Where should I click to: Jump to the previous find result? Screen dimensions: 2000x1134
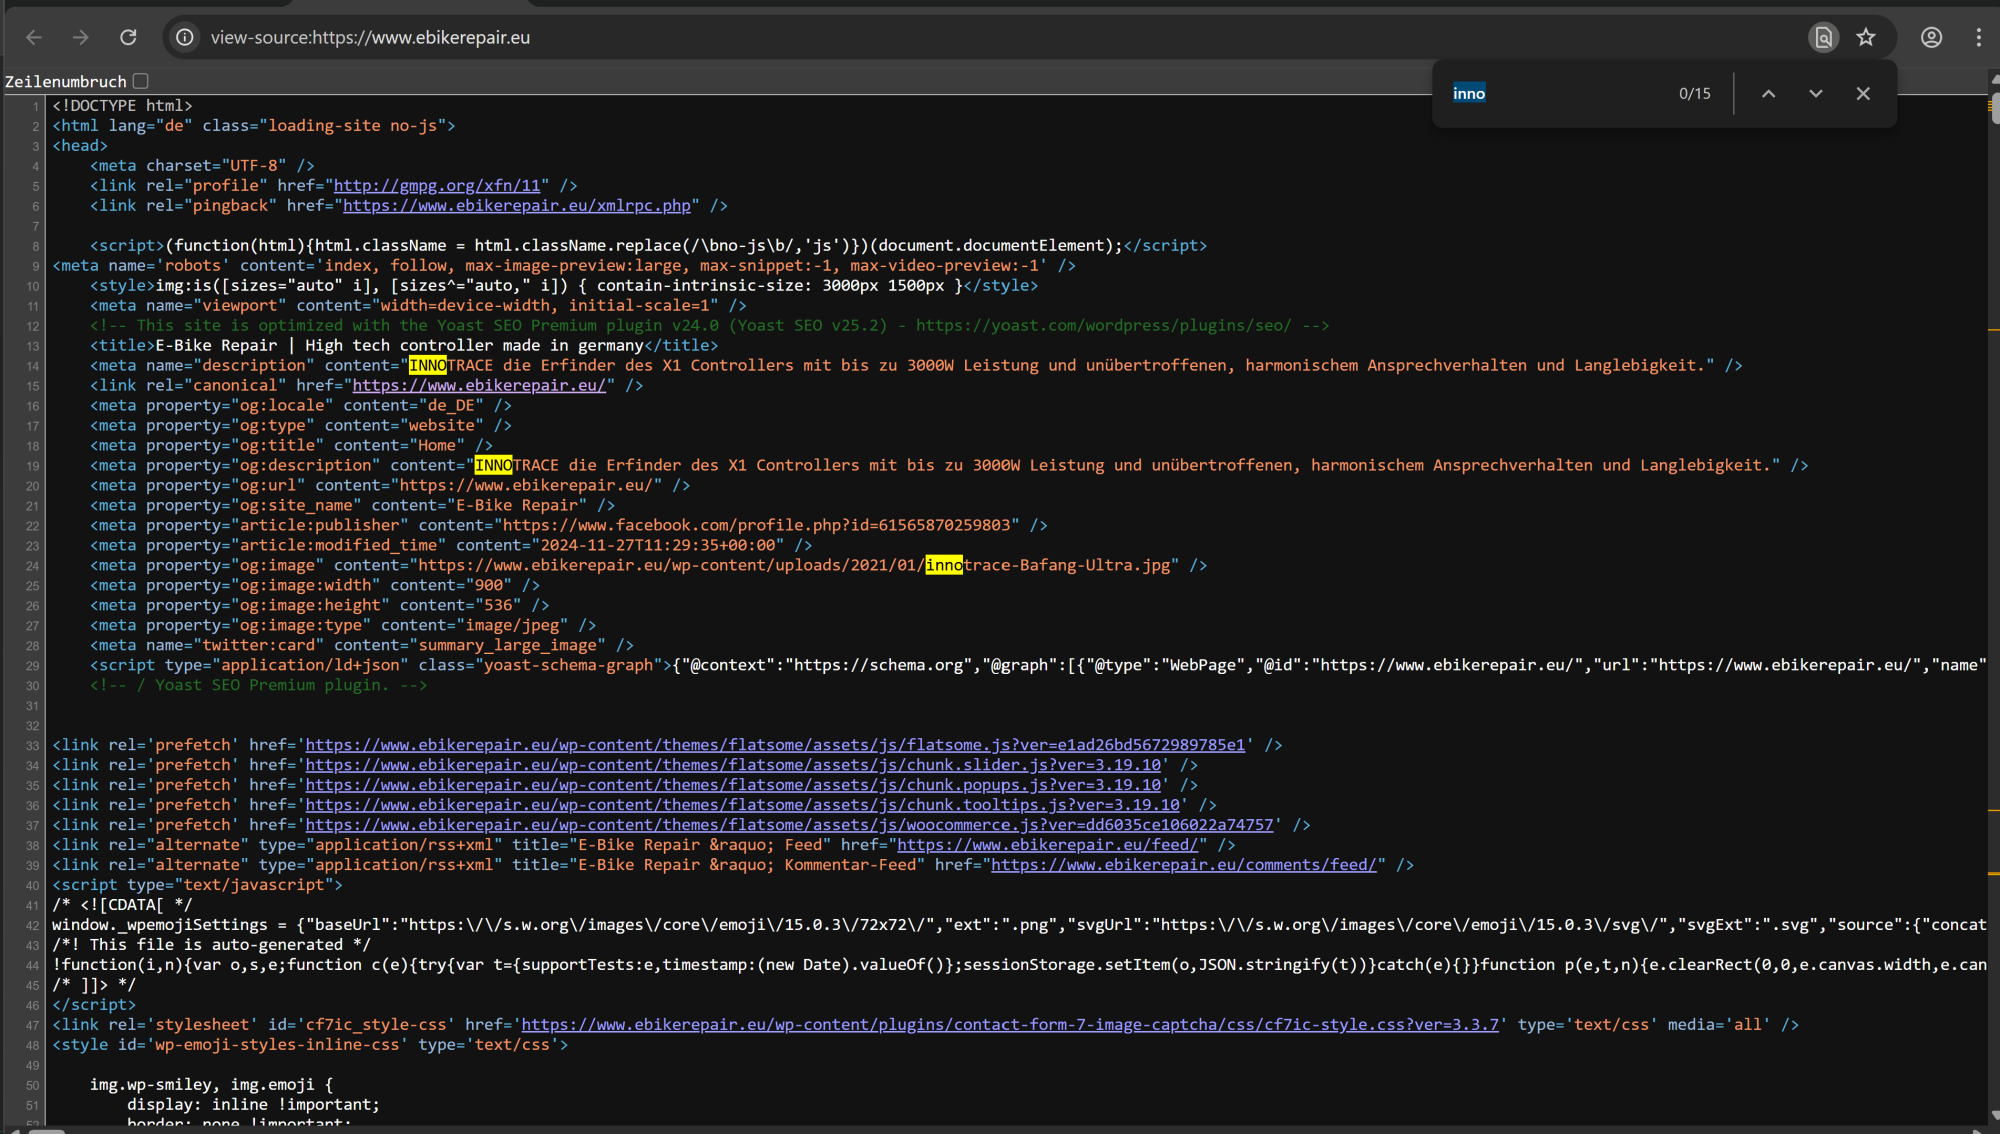(1768, 93)
